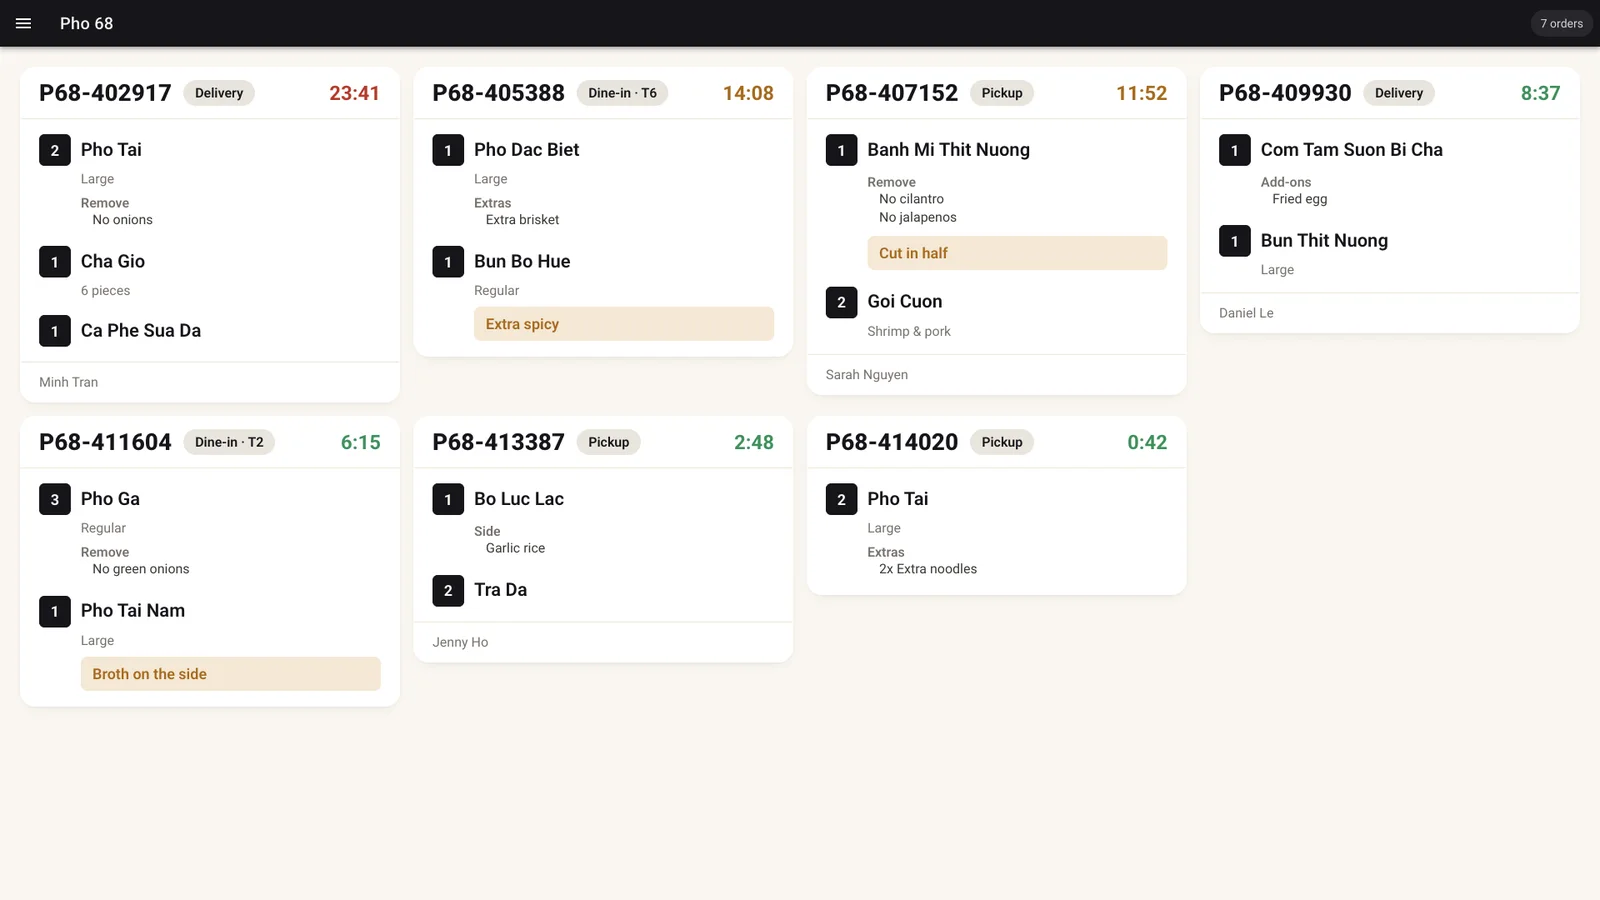Click the 7 orders badge
Image resolution: width=1600 pixels, height=900 pixels.
(1561, 23)
